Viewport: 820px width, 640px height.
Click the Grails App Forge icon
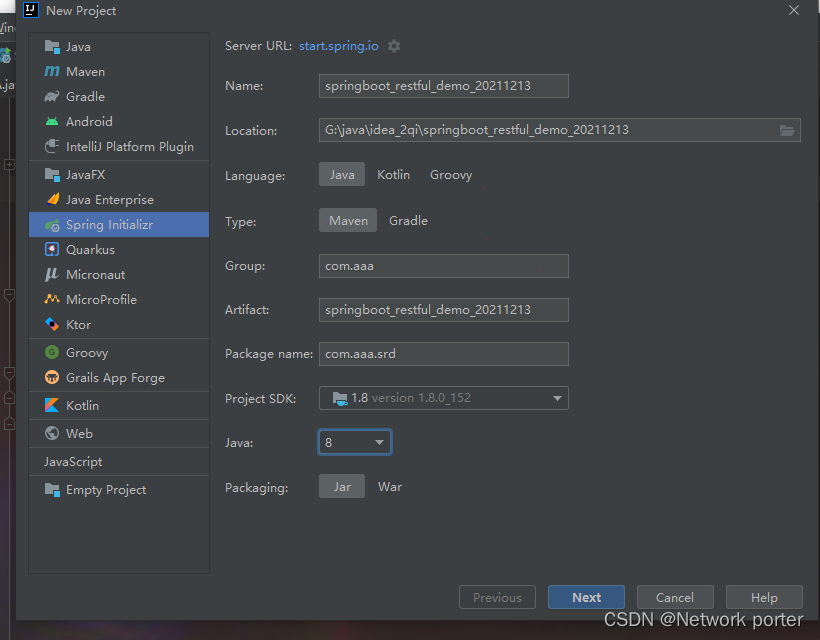[52, 377]
